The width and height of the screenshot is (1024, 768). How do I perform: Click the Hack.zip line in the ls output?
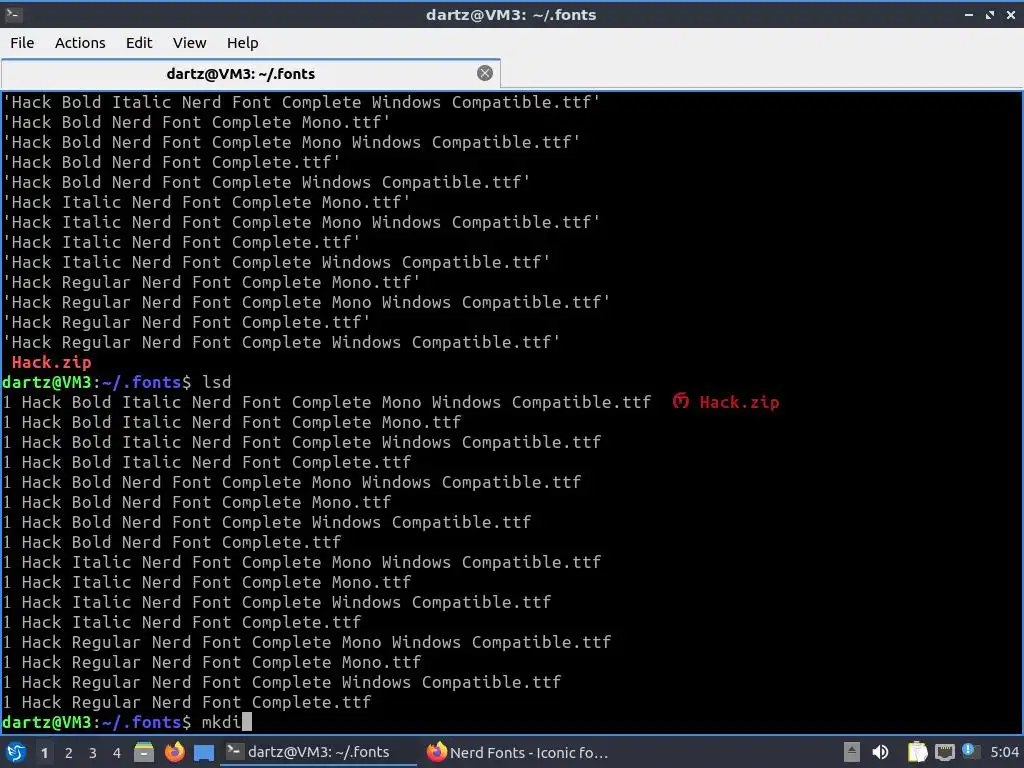coord(52,362)
